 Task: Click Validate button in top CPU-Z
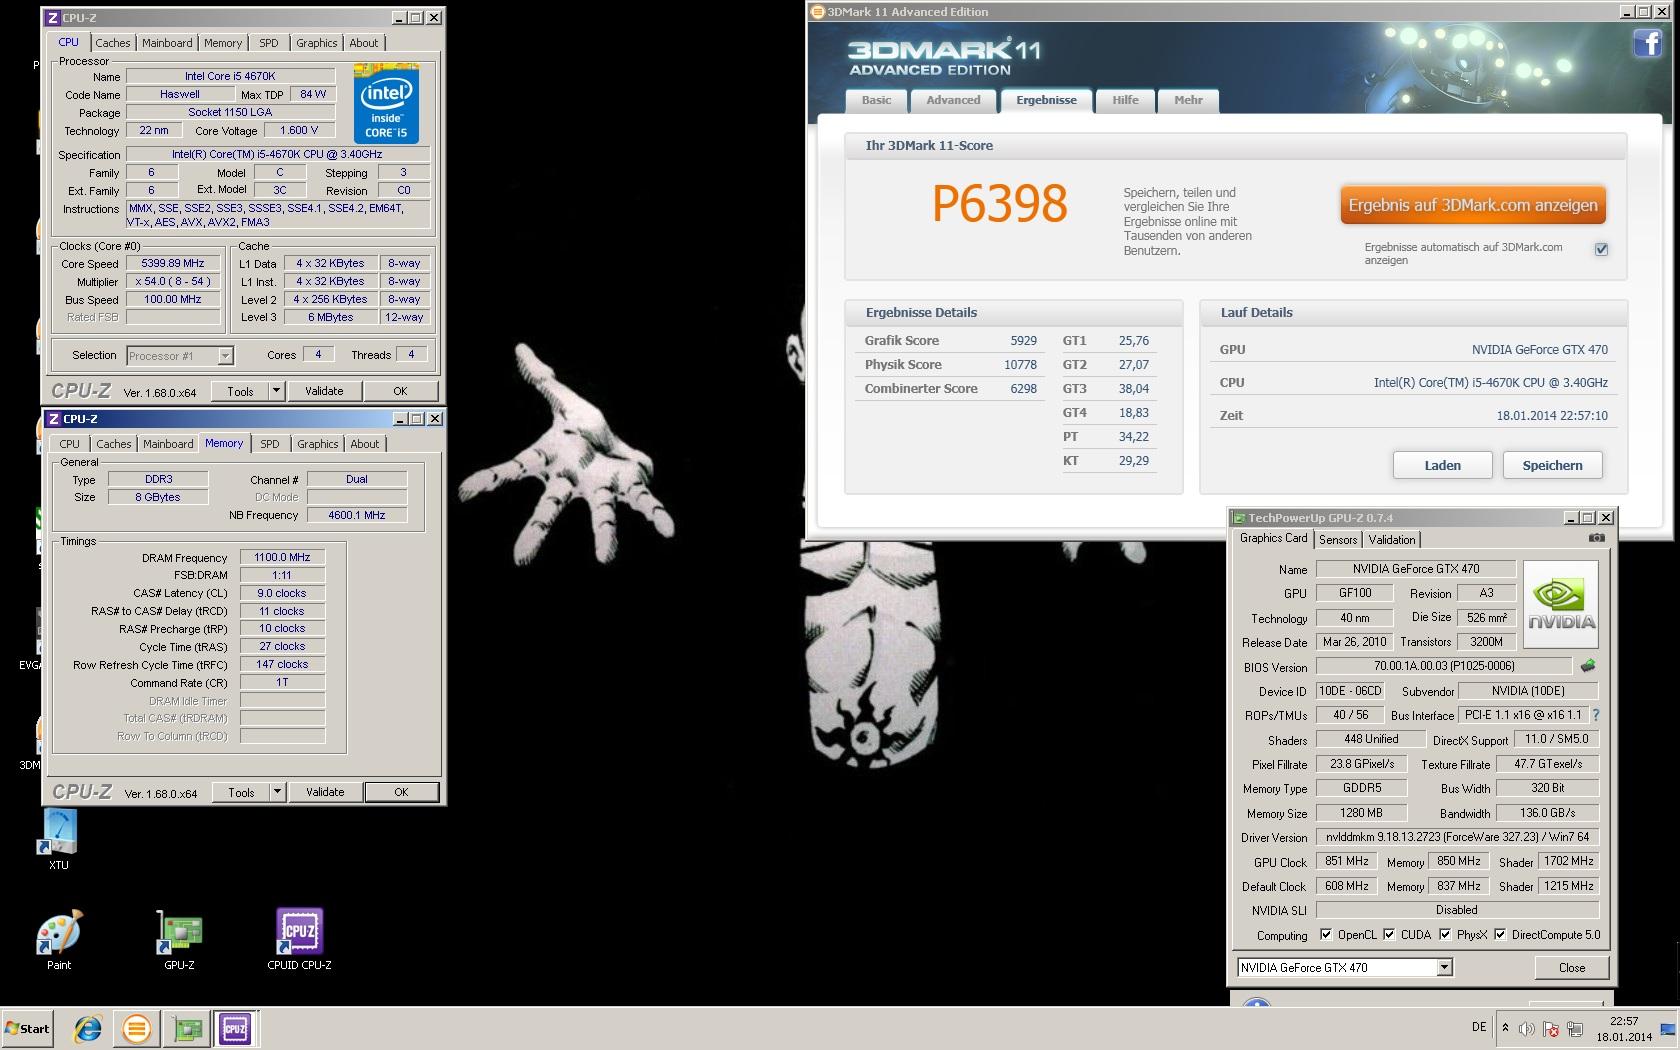click(324, 391)
